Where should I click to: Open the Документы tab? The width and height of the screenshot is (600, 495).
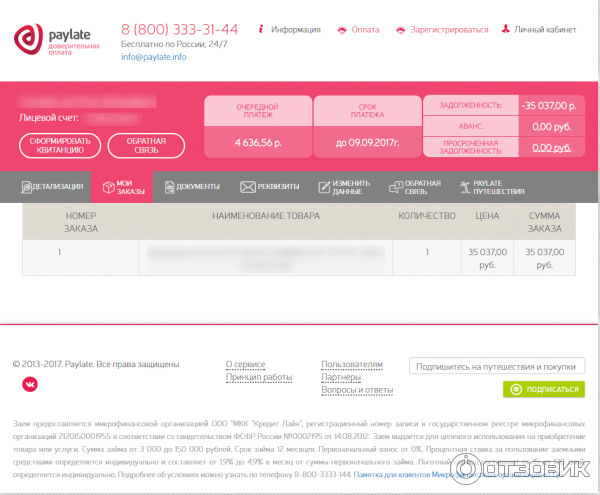pos(191,187)
